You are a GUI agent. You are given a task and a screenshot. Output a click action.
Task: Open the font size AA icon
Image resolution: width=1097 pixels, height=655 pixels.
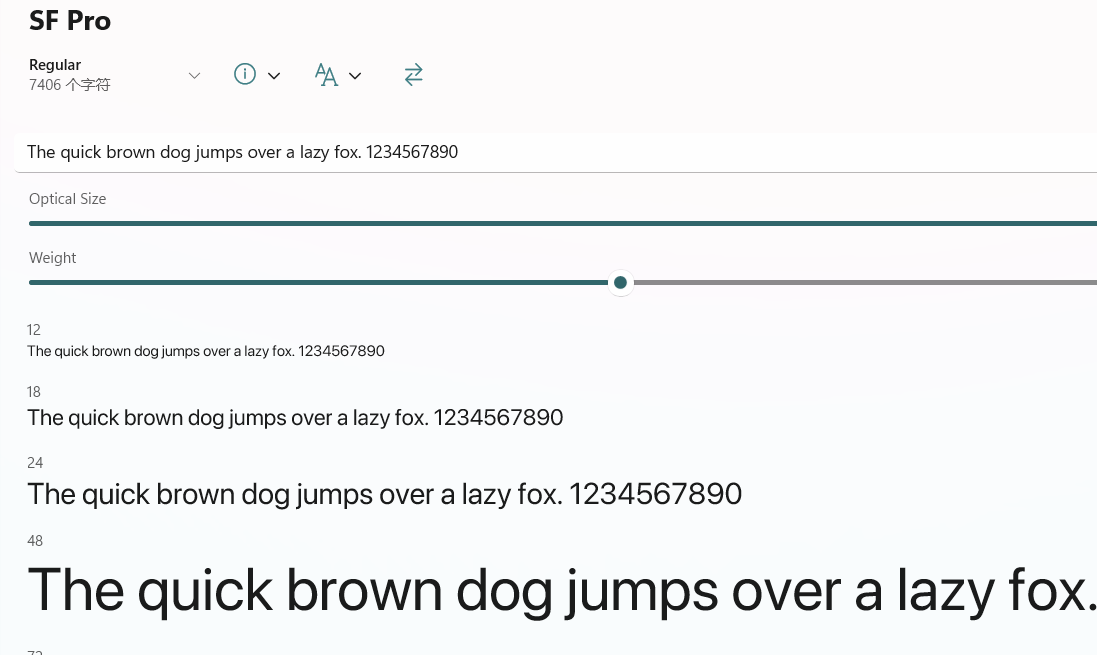tap(326, 75)
